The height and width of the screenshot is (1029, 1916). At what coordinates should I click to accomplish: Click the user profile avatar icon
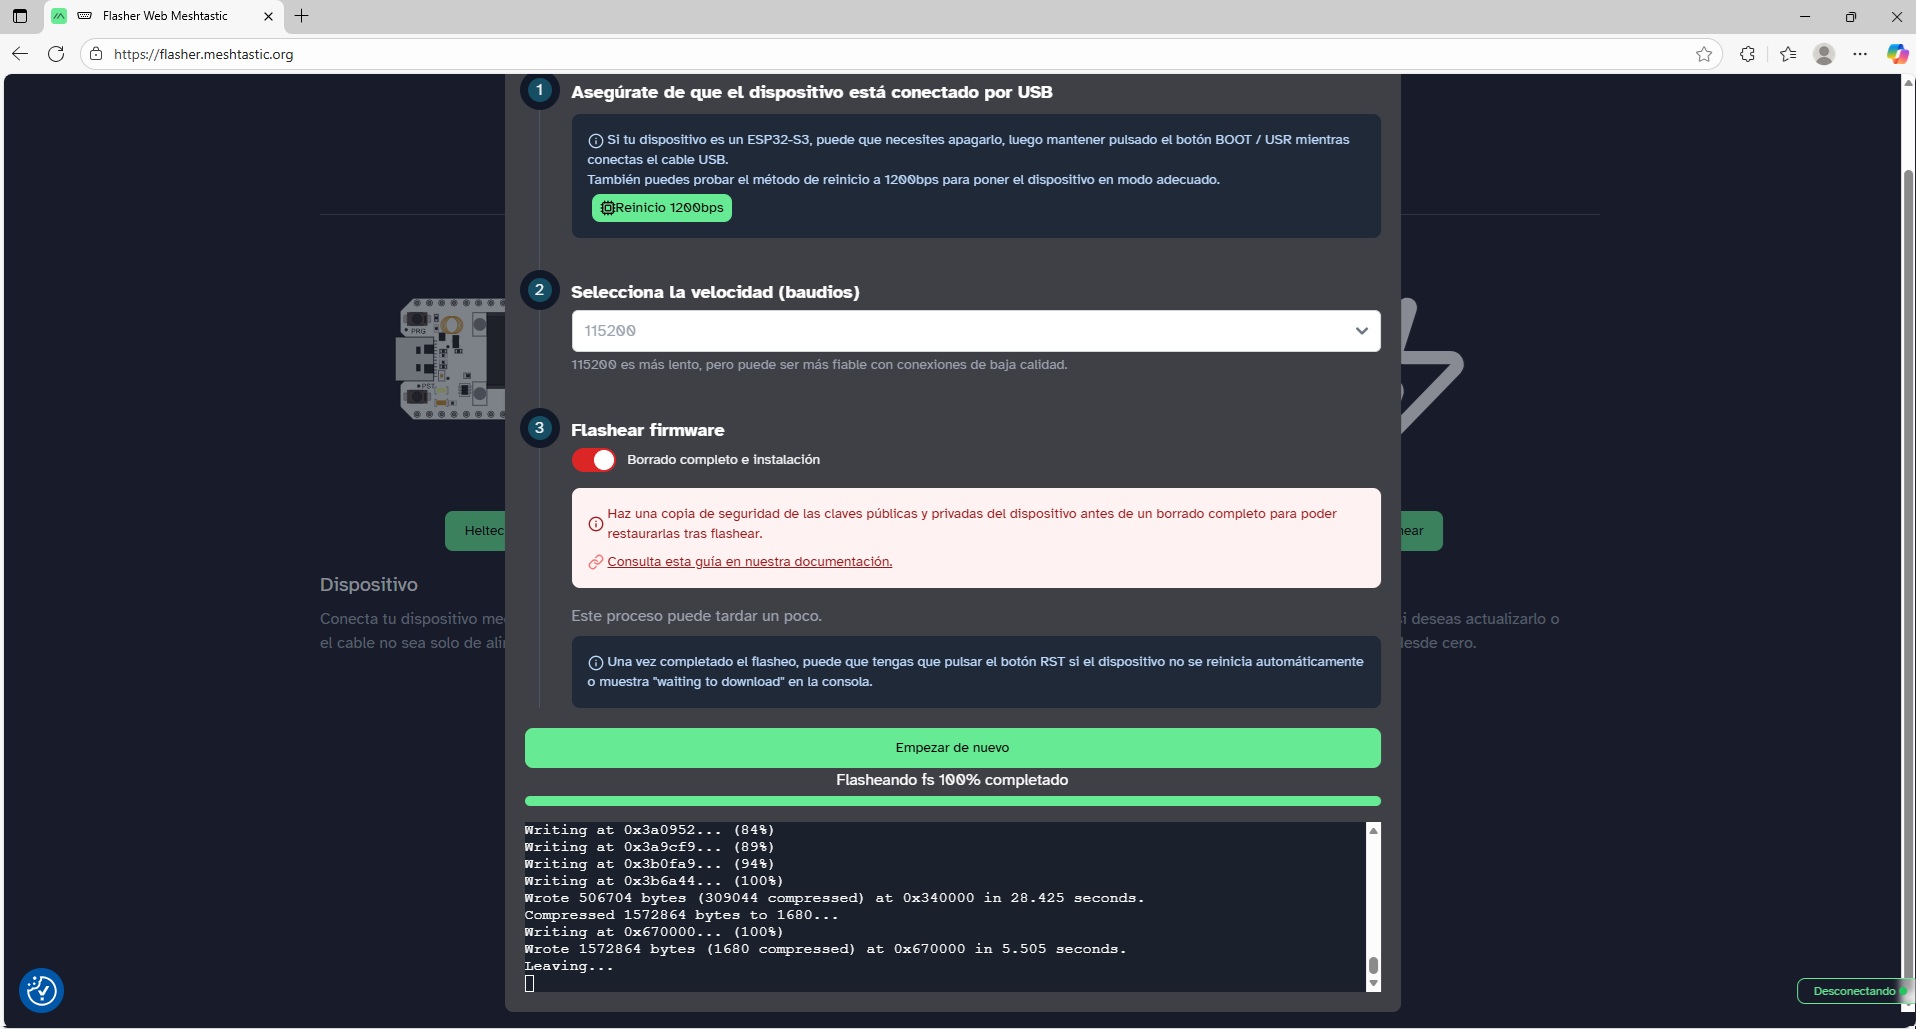tap(1824, 54)
